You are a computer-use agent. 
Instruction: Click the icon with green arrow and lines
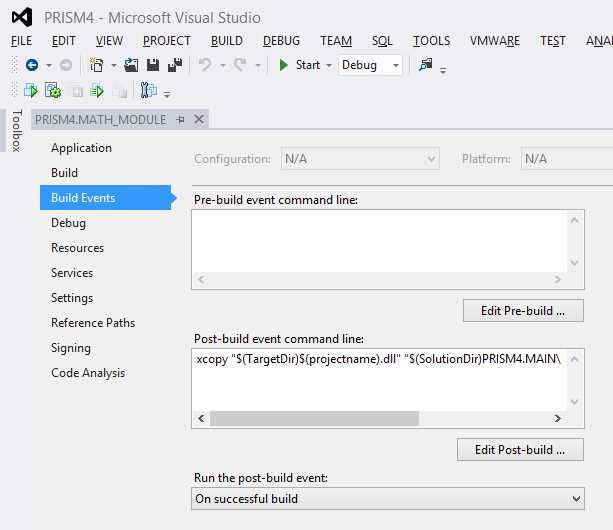97,91
